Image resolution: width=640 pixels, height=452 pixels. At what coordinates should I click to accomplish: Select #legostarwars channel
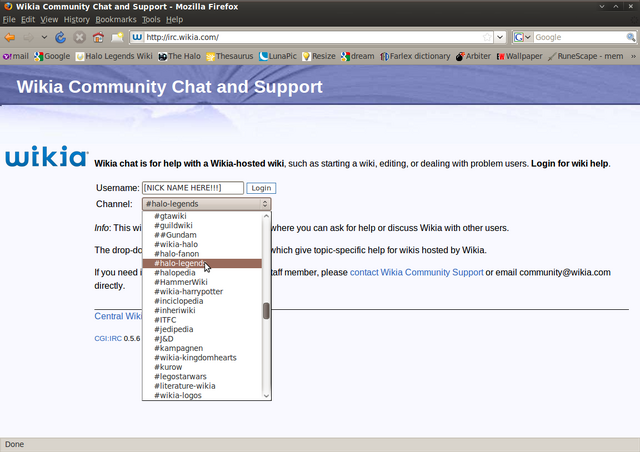point(202,376)
